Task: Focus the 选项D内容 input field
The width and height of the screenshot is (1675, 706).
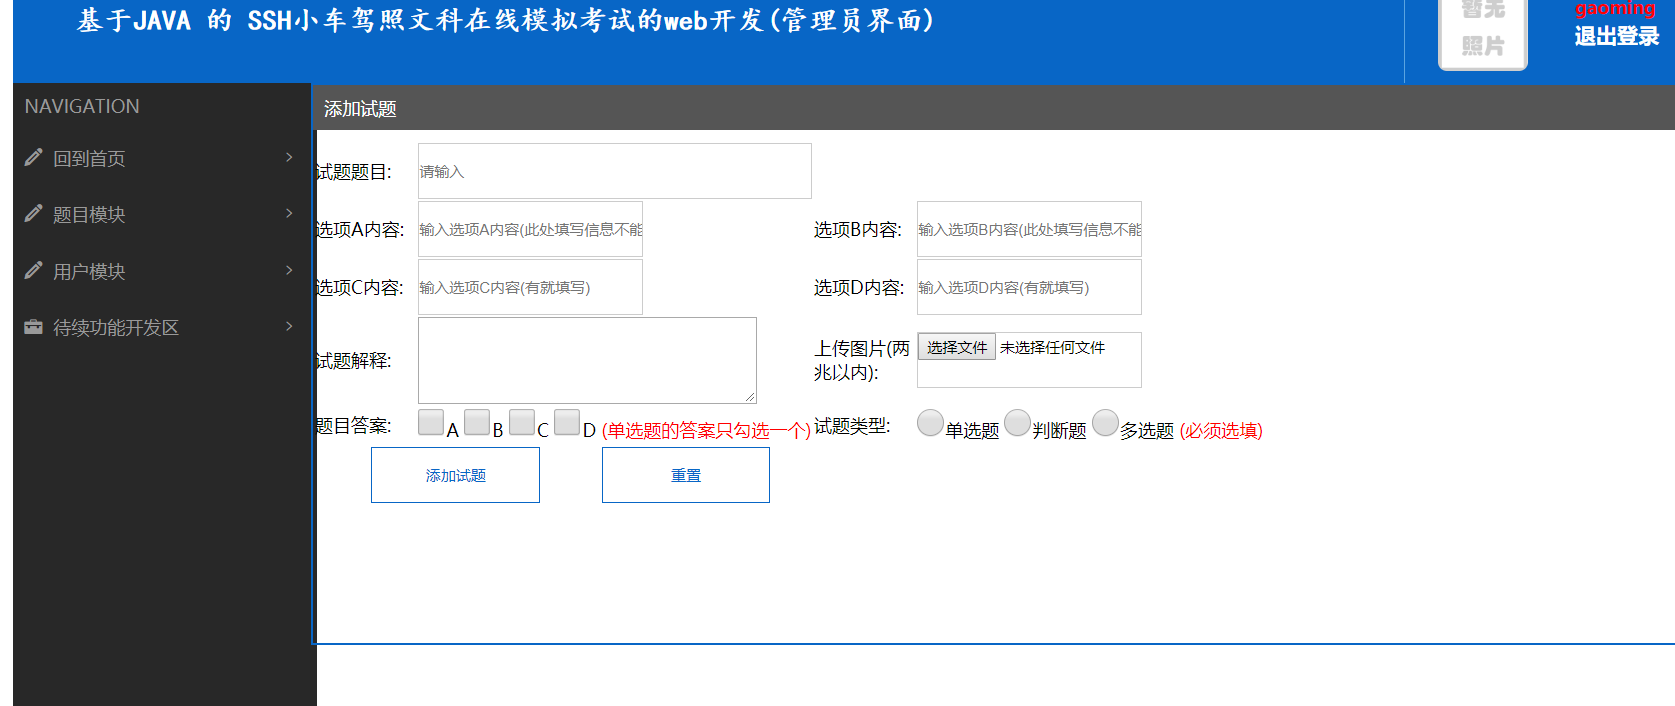Action: pos(1029,287)
